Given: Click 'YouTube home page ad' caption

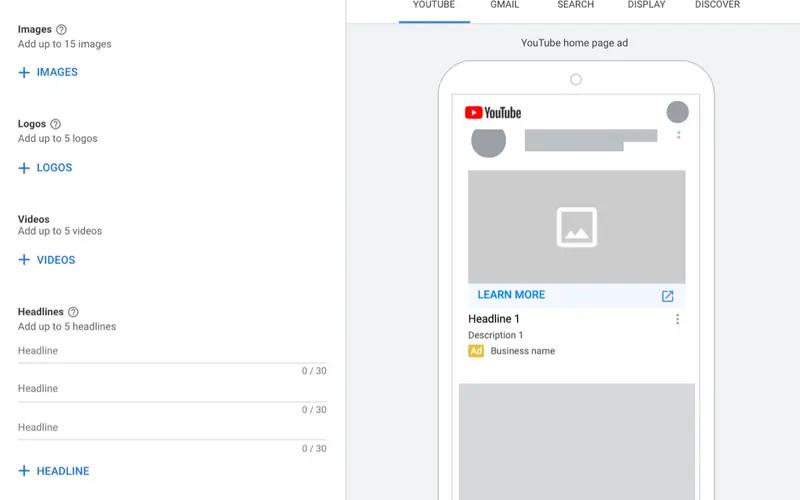Looking at the screenshot, I should [574, 43].
